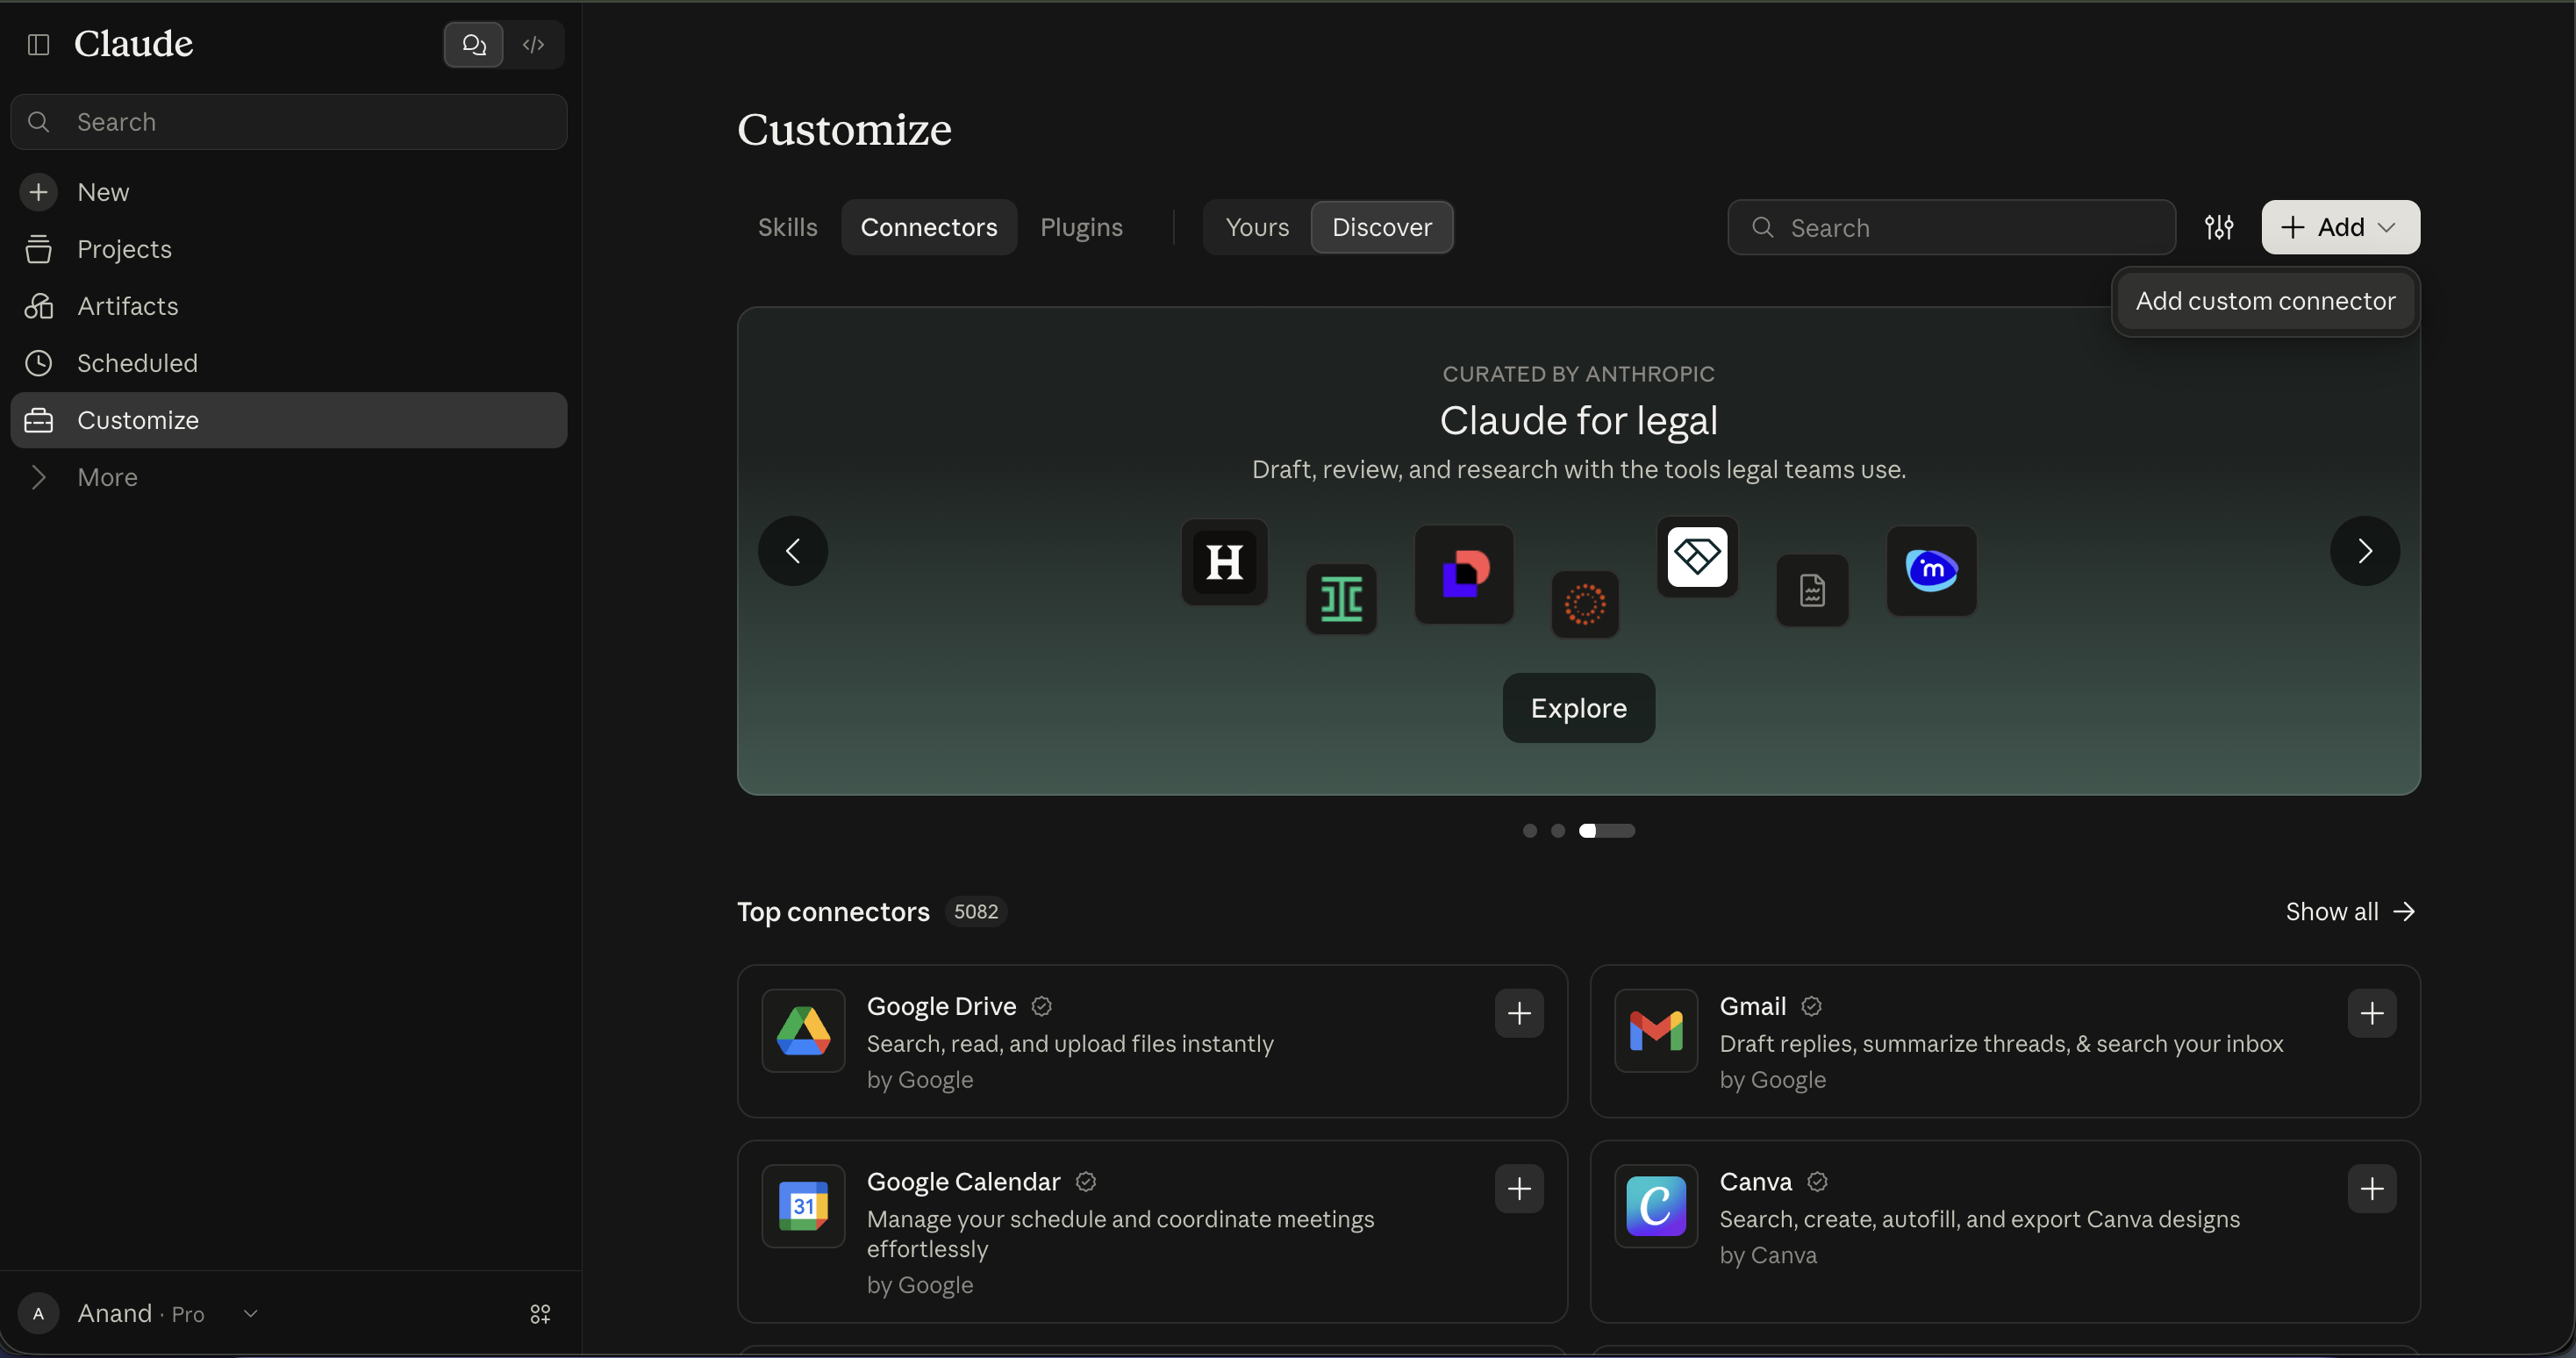Go to next carousel slide
The height and width of the screenshot is (1358, 2576).
click(2364, 551)
